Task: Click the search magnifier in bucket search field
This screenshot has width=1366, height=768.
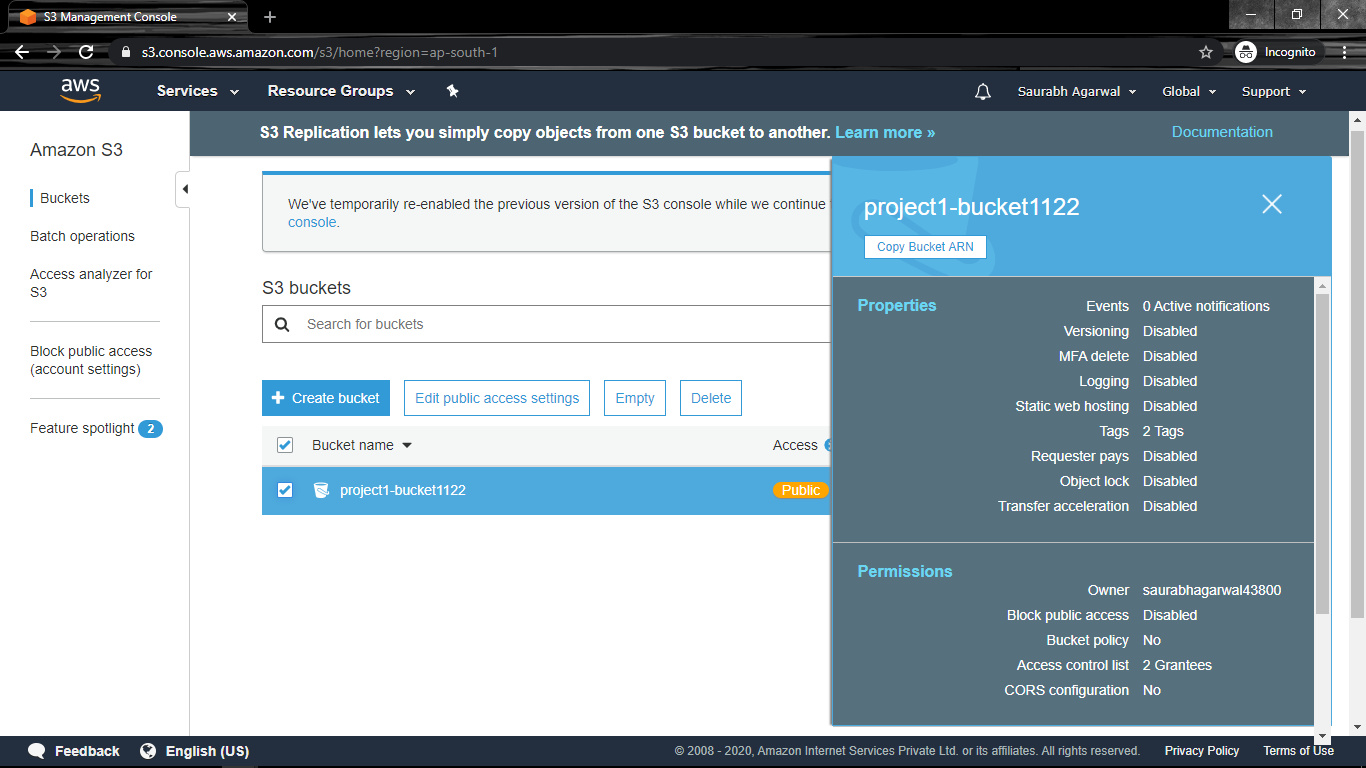Action: click(x=281, y=324)
